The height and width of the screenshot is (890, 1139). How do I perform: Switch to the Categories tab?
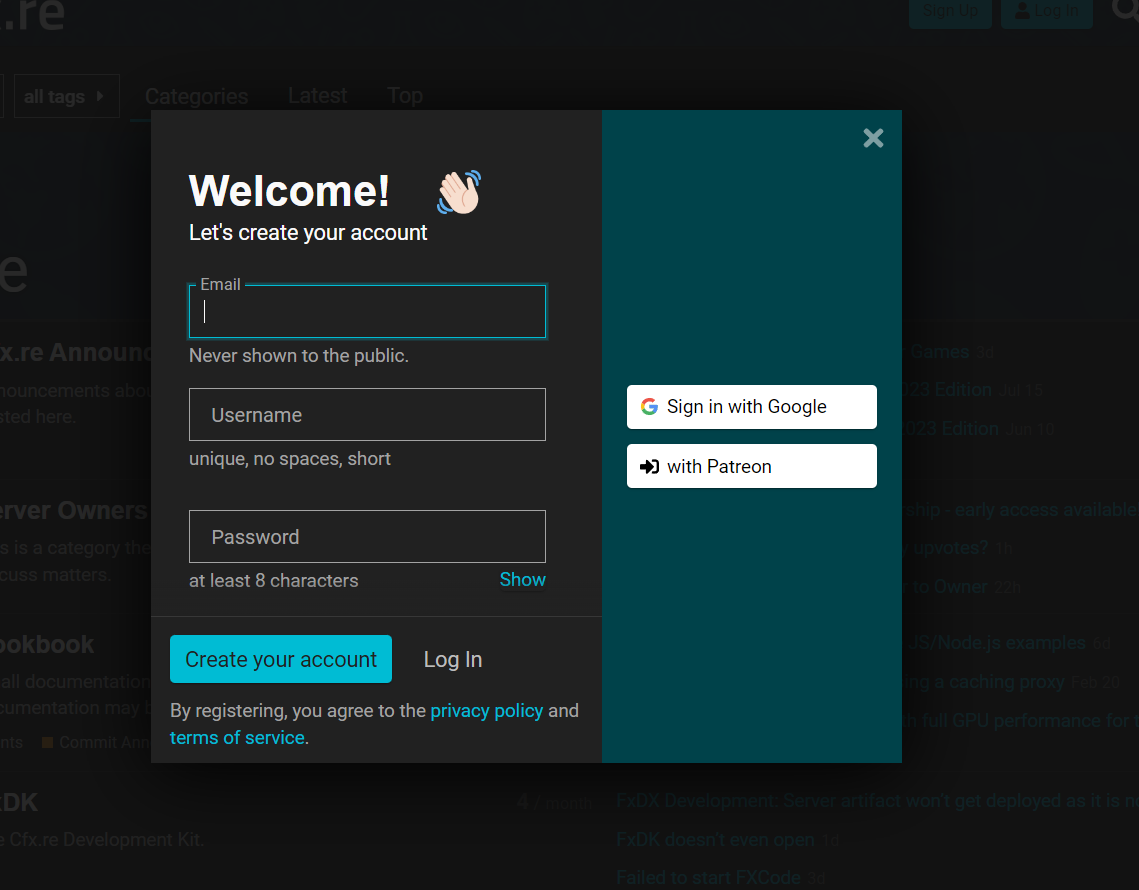pyautogui.click(x=196, y=97)
